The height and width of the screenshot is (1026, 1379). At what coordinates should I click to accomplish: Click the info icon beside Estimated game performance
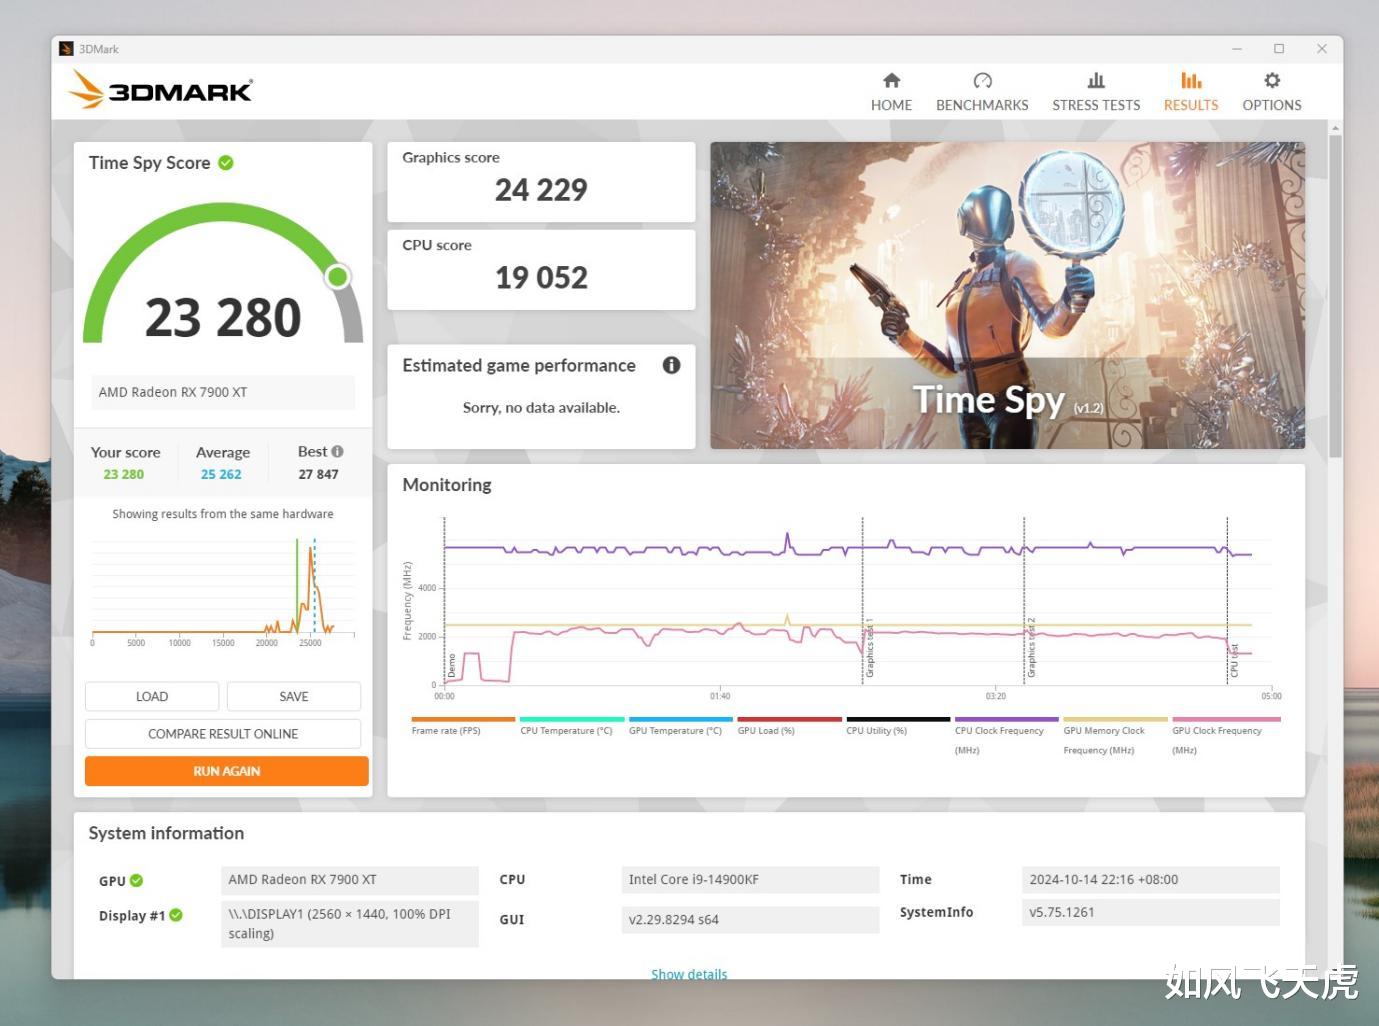point(671,365)
